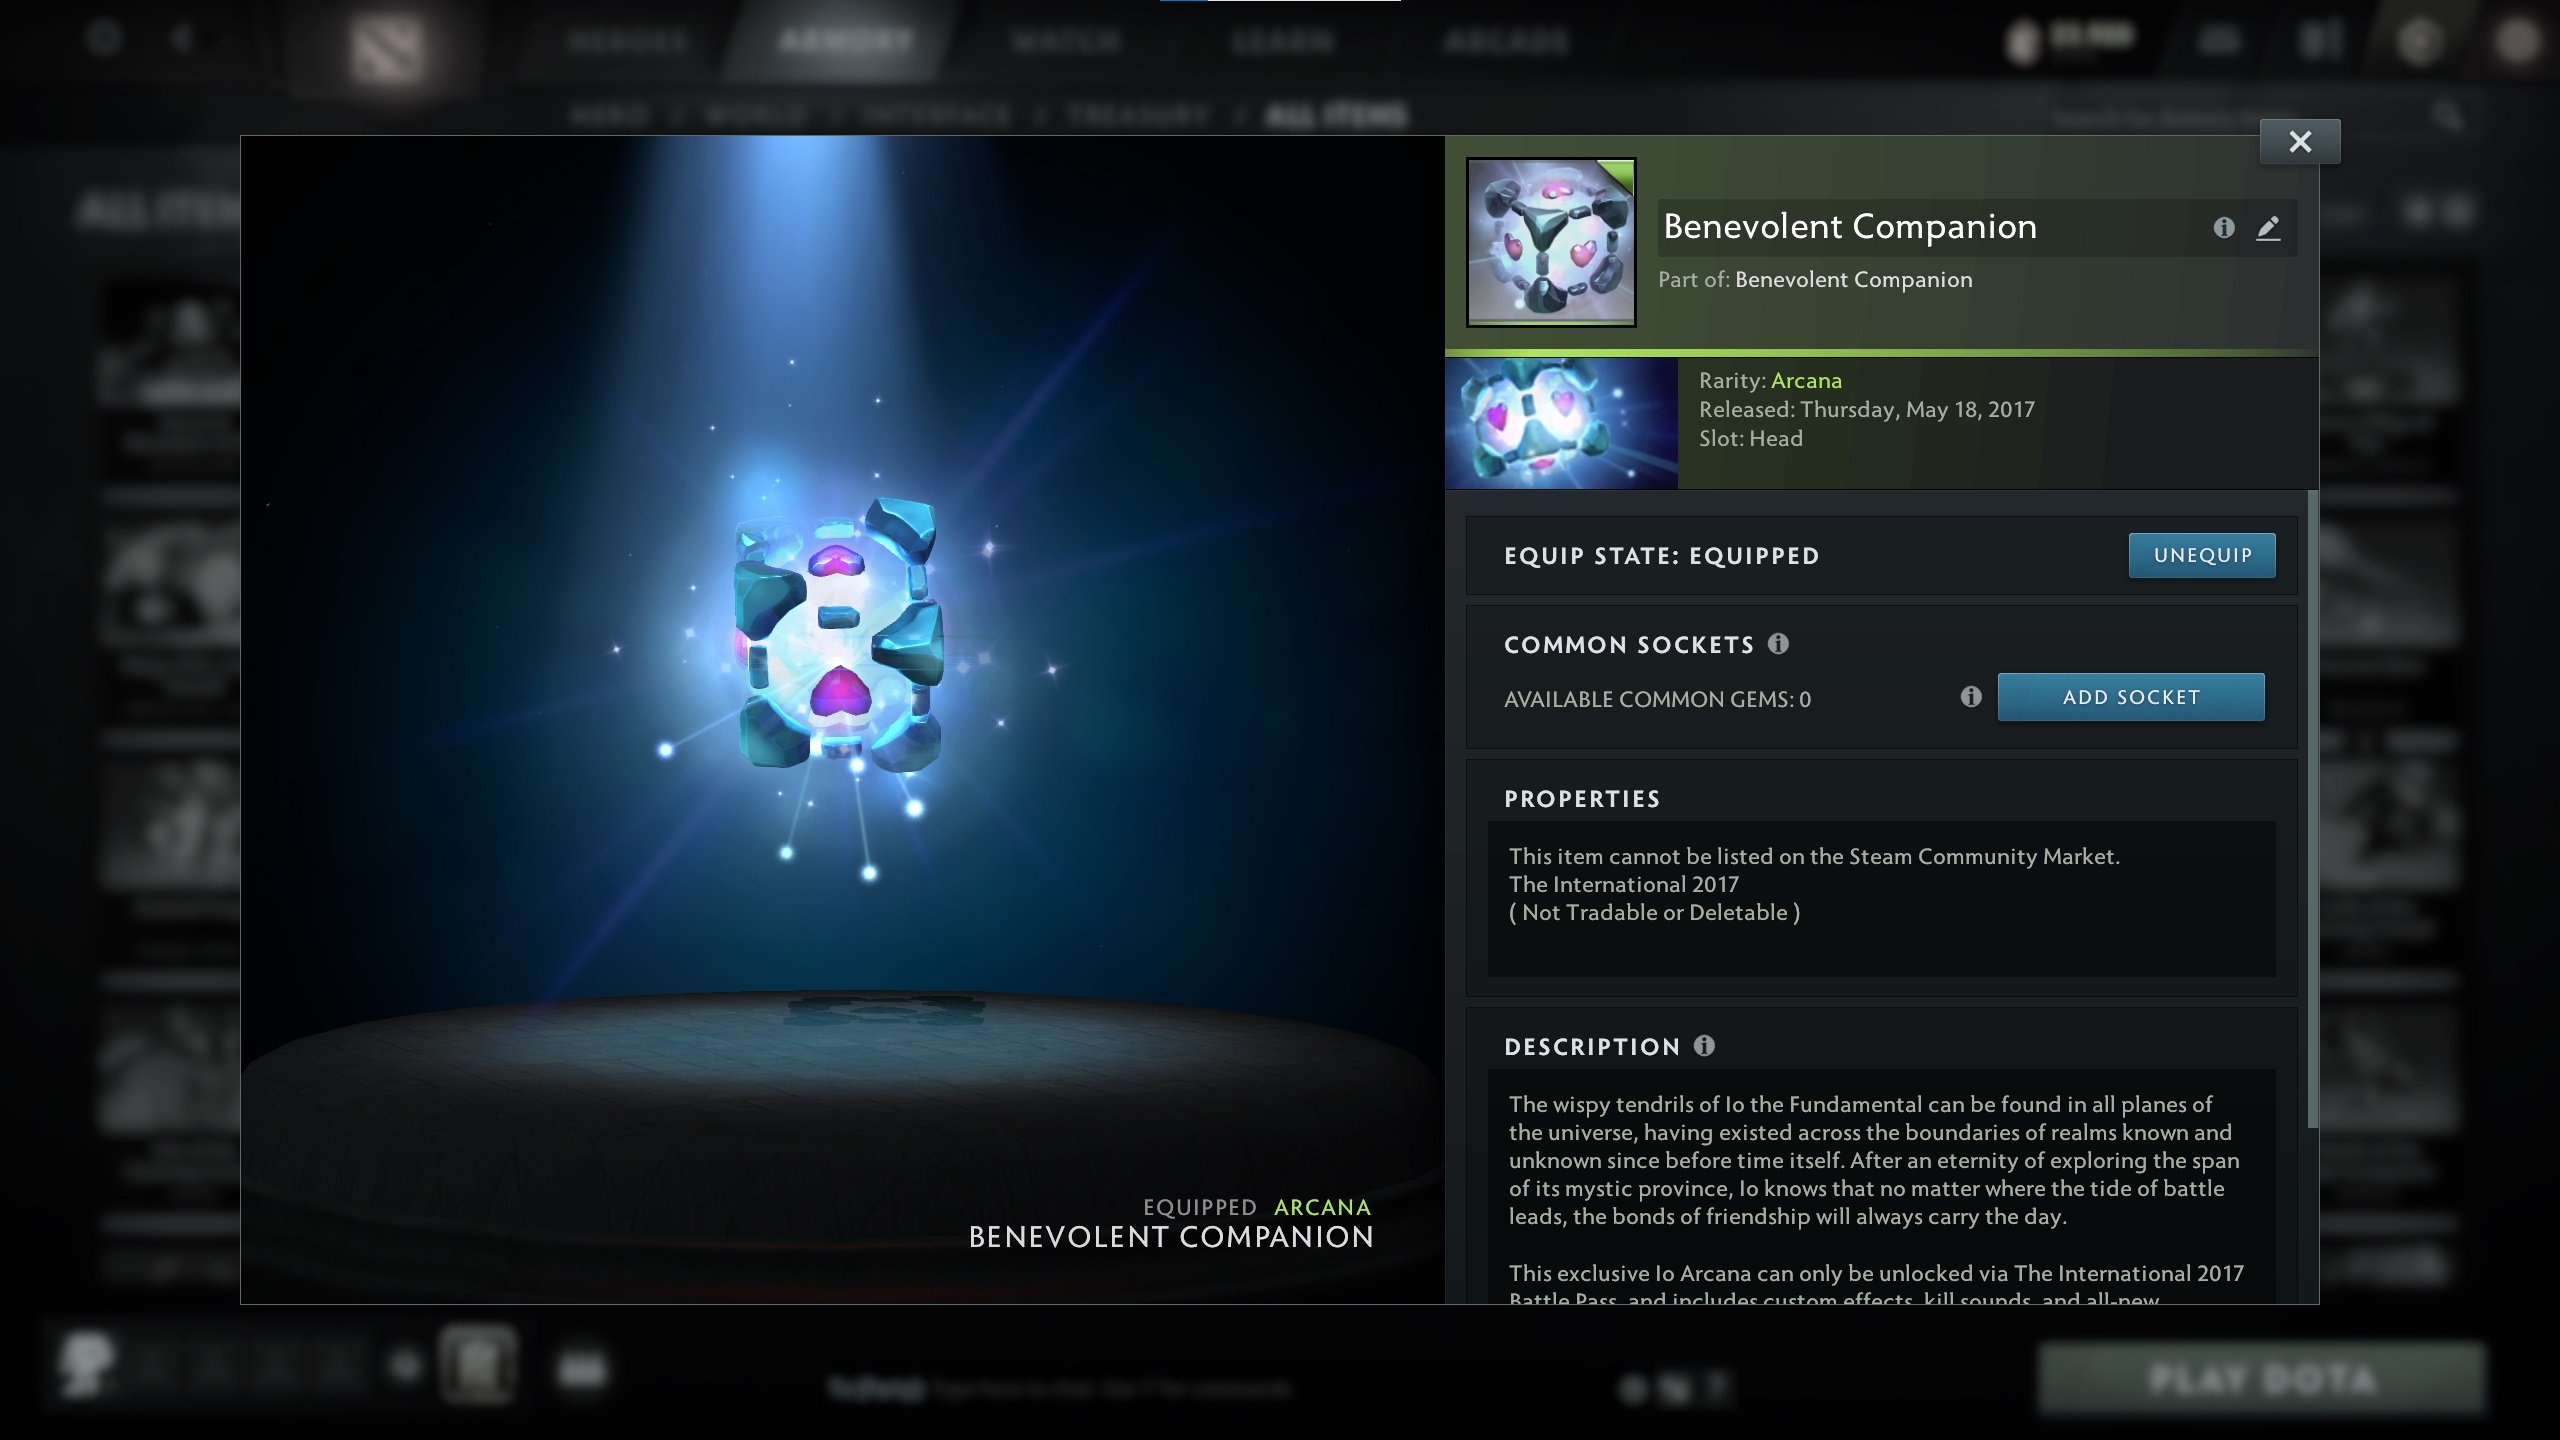Select the blurred All Items sub-tab
The width and height of the screenshot is (2560, 1440).
tap(1336, 116)
